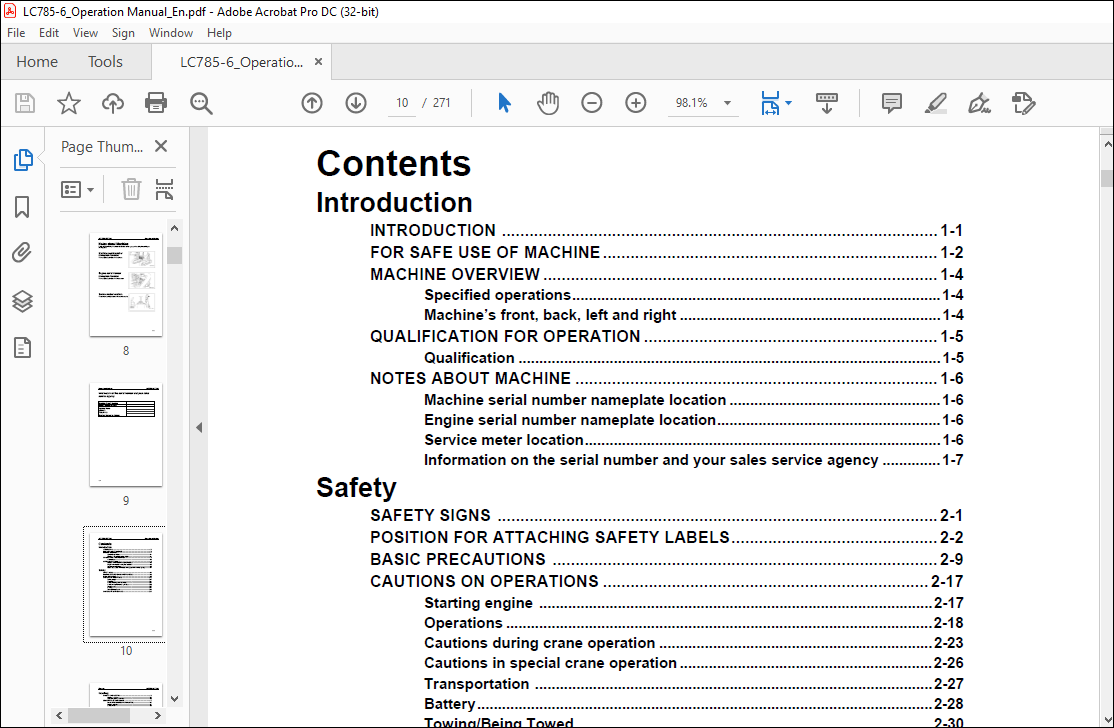Click the MACHINE OVERVIEW contents entry

click(666, 274)
